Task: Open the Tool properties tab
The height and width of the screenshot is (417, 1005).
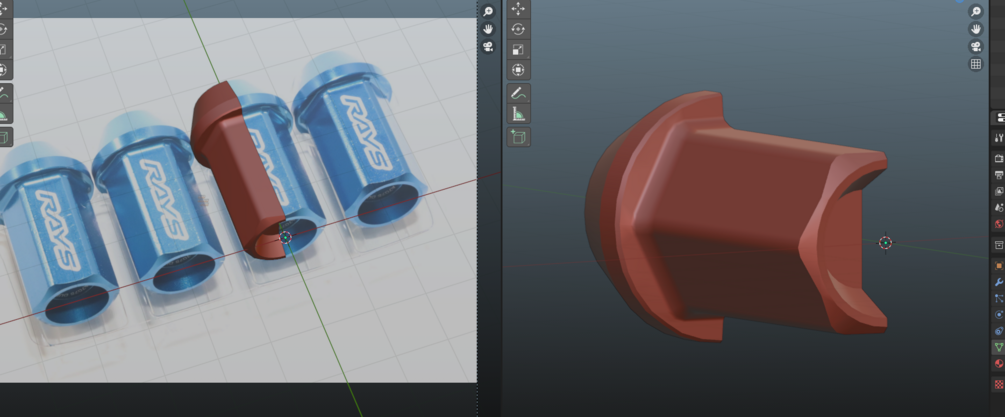Action: click(999, 137)
